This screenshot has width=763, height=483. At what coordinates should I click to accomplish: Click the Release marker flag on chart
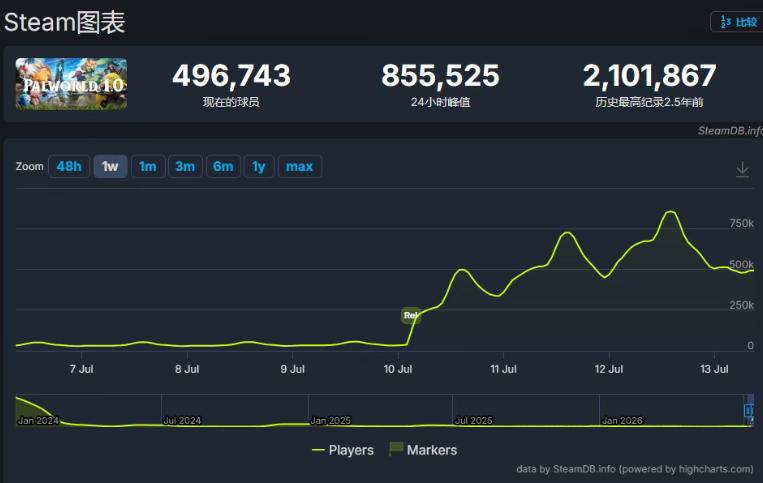click(411, 315)
